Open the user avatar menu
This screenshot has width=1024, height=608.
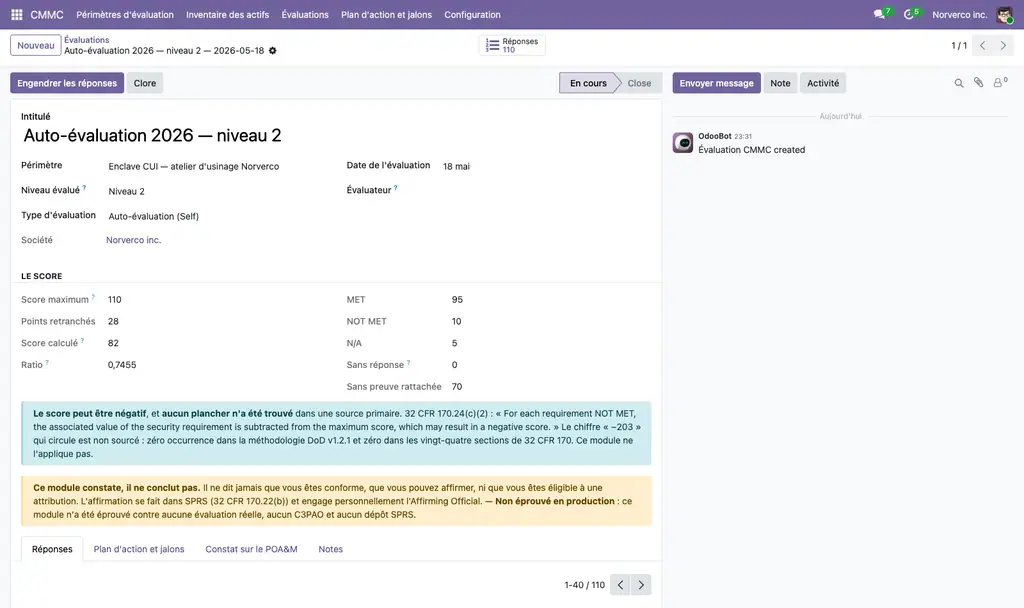point(1004,14)
